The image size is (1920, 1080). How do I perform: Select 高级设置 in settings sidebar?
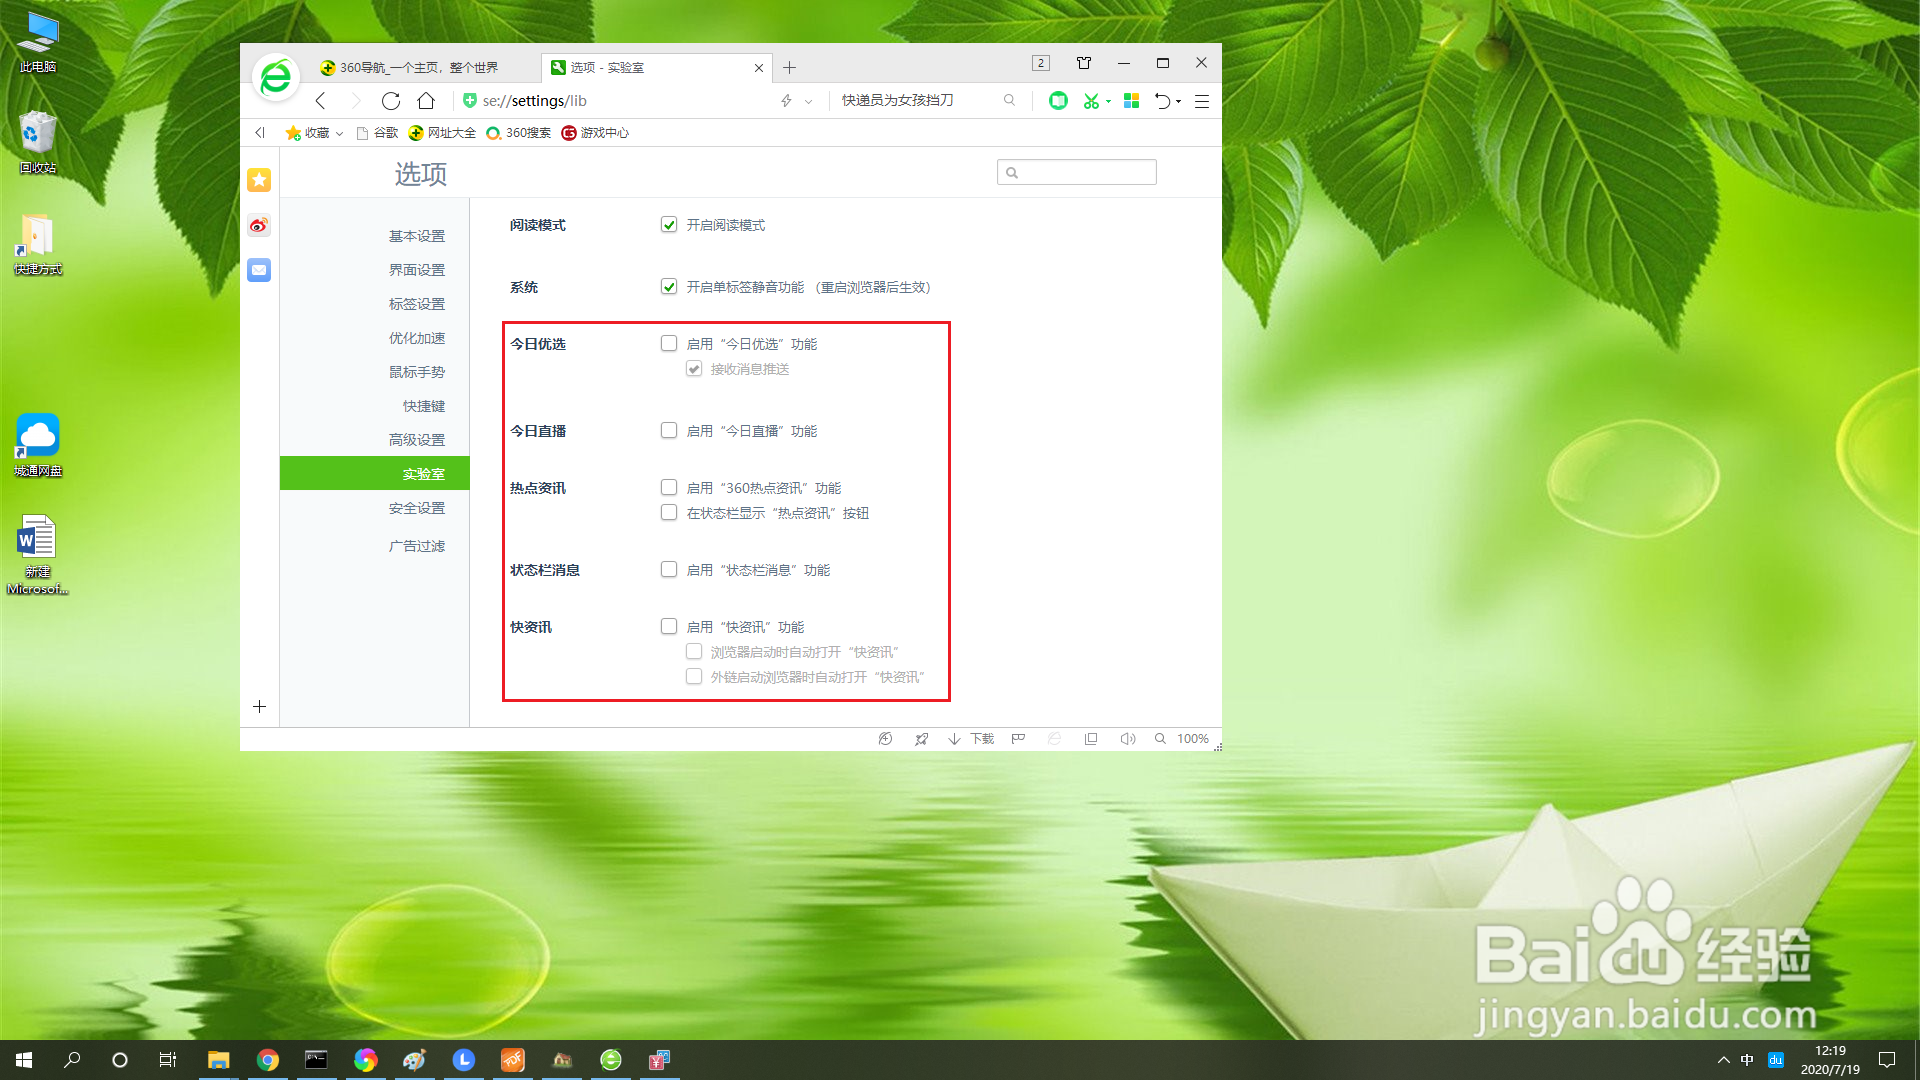coord(417,440)
